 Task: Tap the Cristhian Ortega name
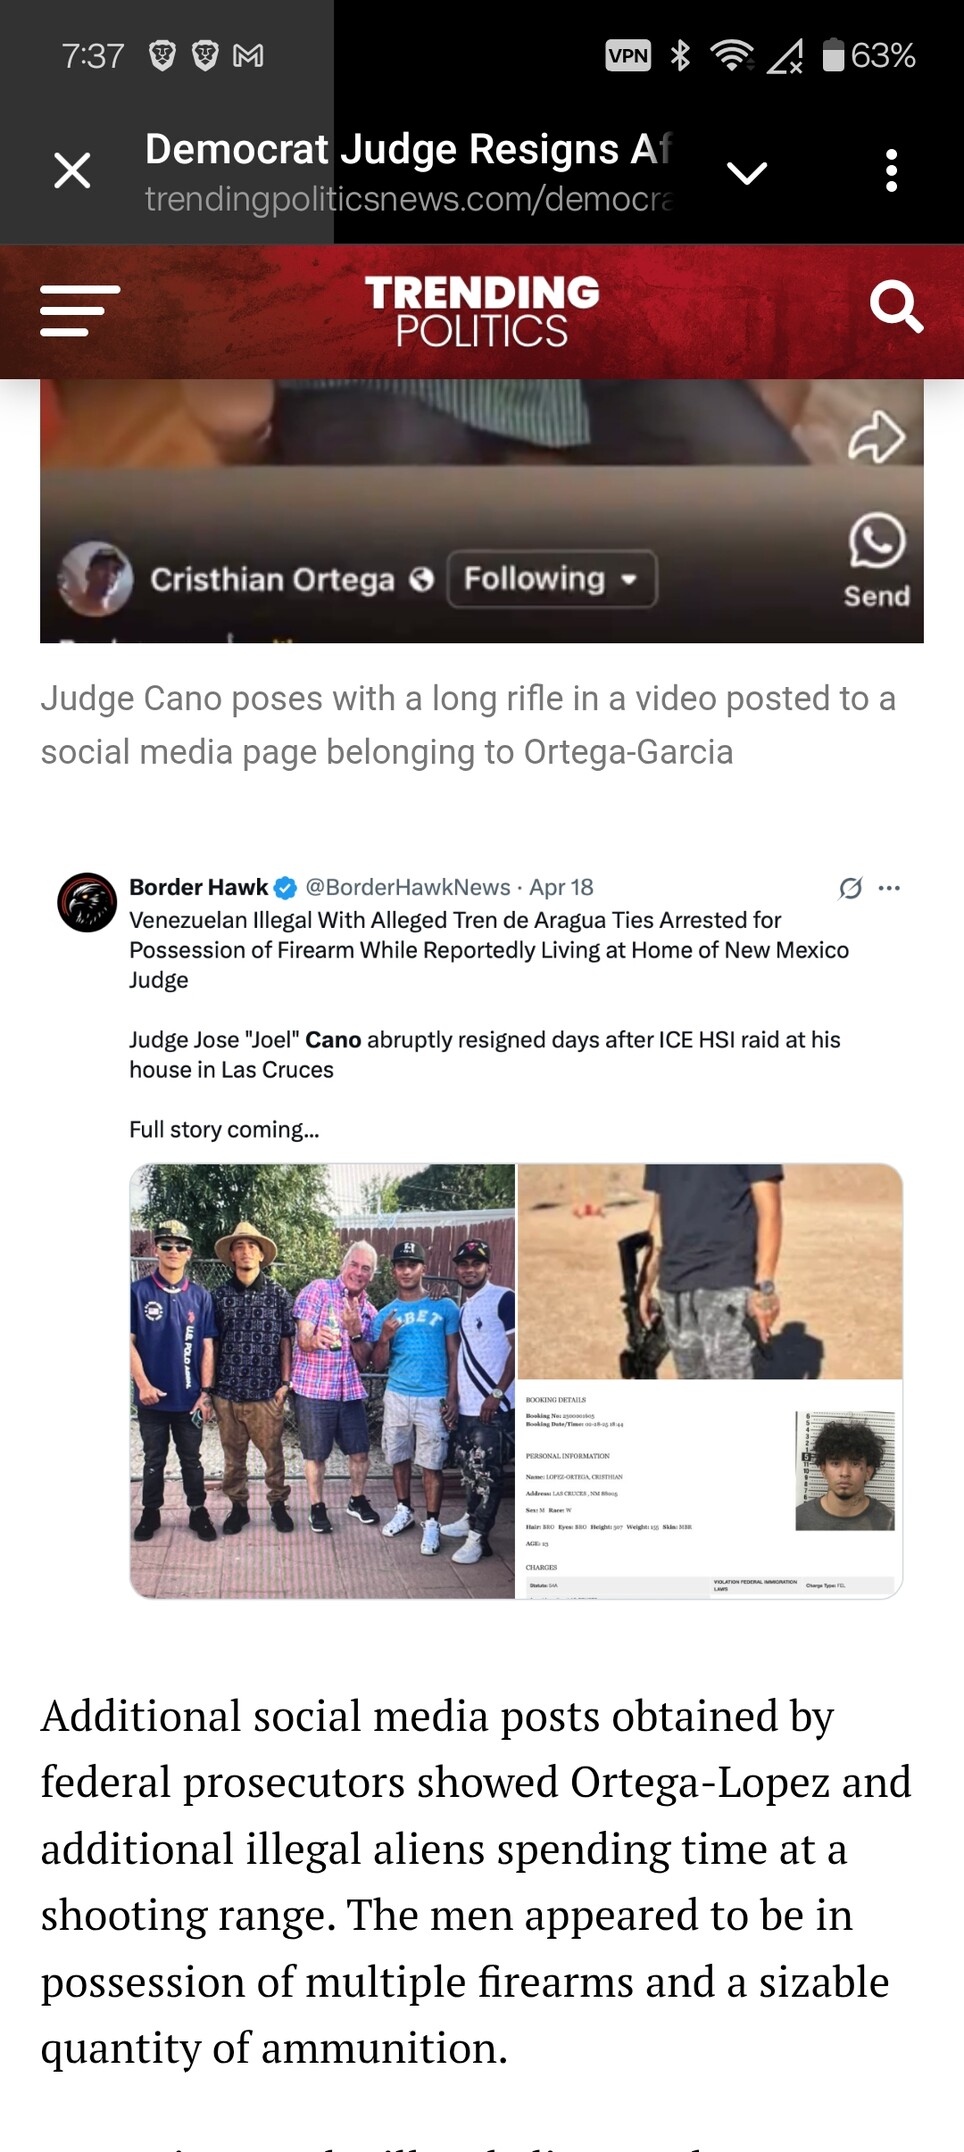[x=272, y=579]
